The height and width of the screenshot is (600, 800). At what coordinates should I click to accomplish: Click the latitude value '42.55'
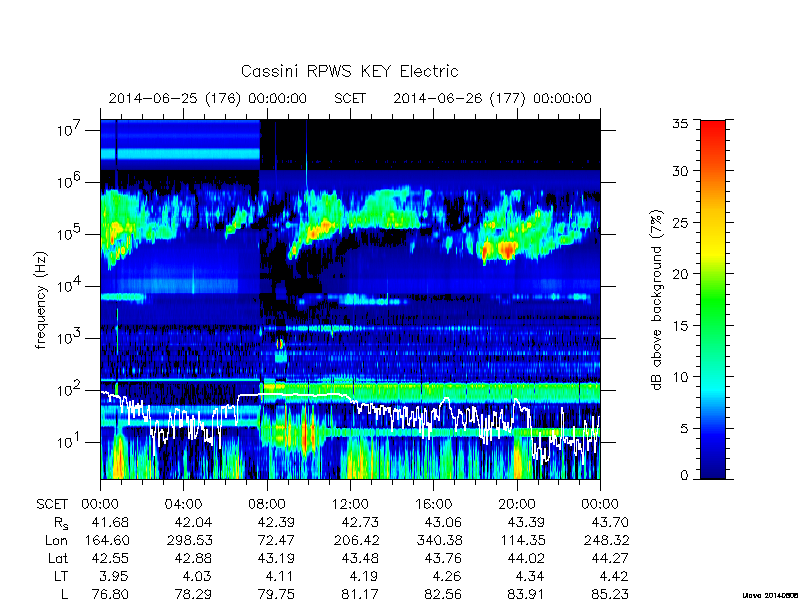point(110,558)
